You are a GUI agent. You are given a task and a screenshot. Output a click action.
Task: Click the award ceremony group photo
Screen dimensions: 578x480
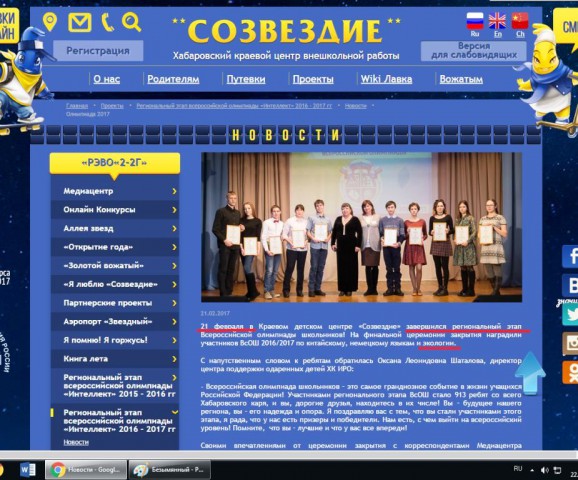click(361, 227)
